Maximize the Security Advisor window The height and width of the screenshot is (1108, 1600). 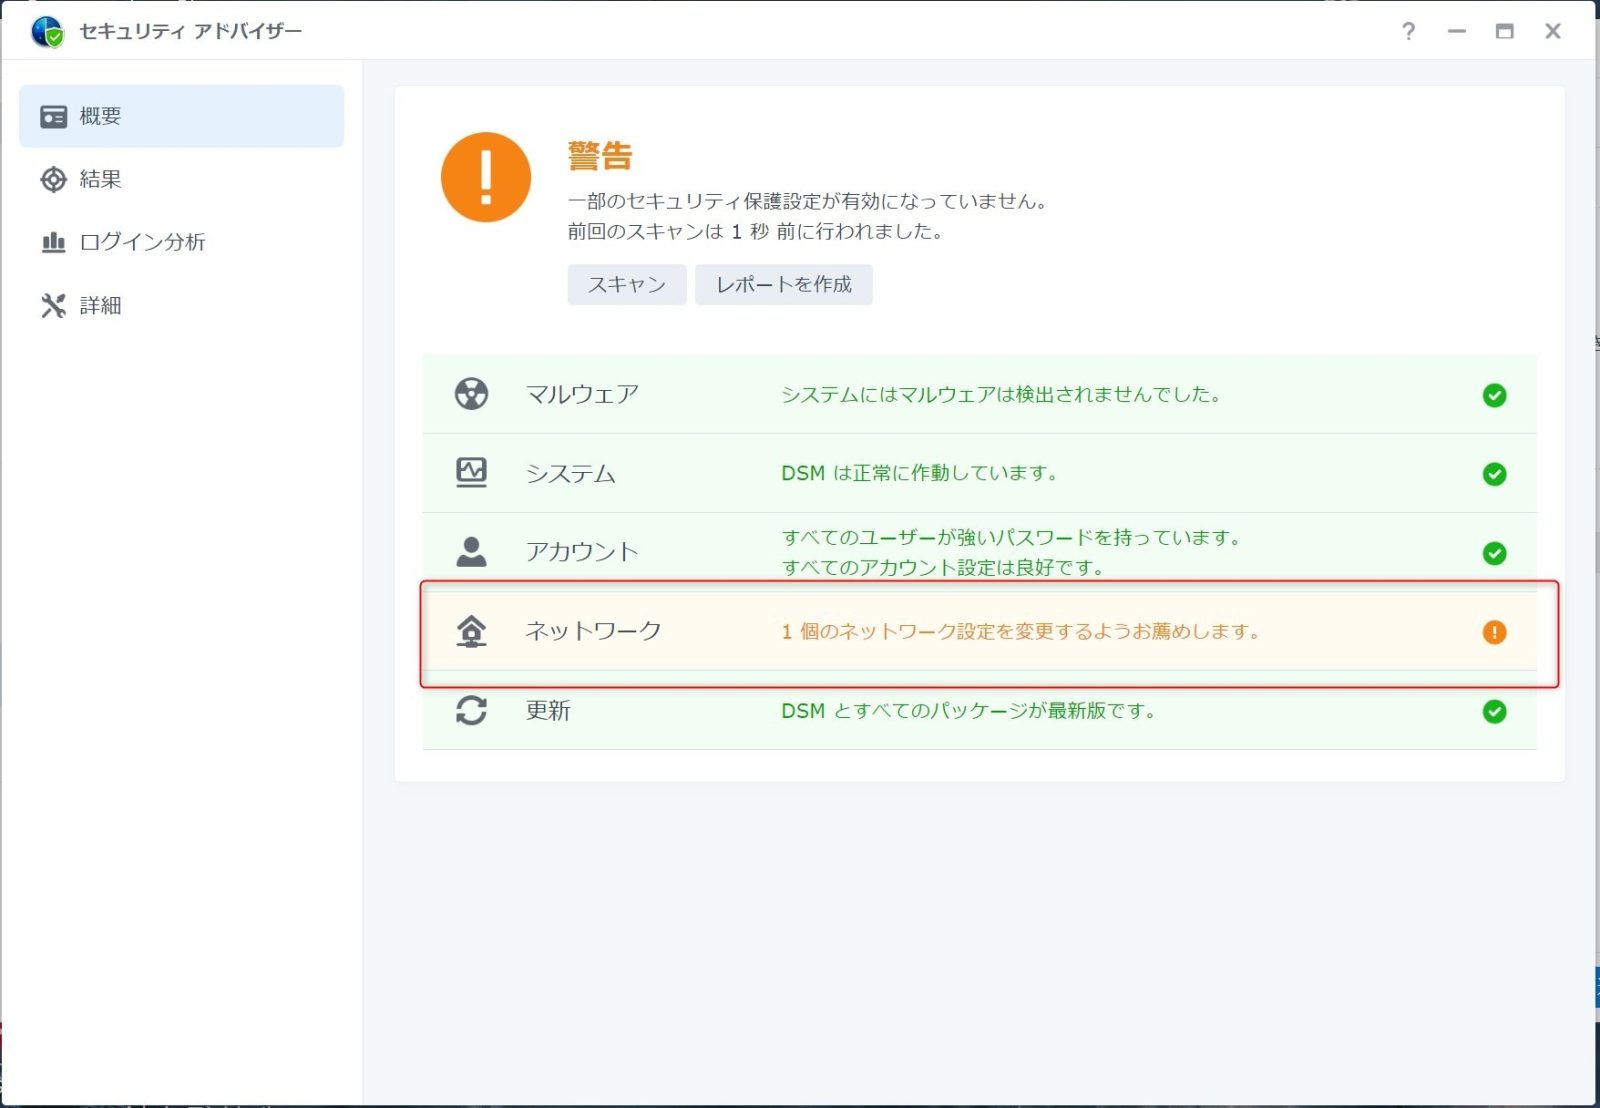pos(1504,32)
